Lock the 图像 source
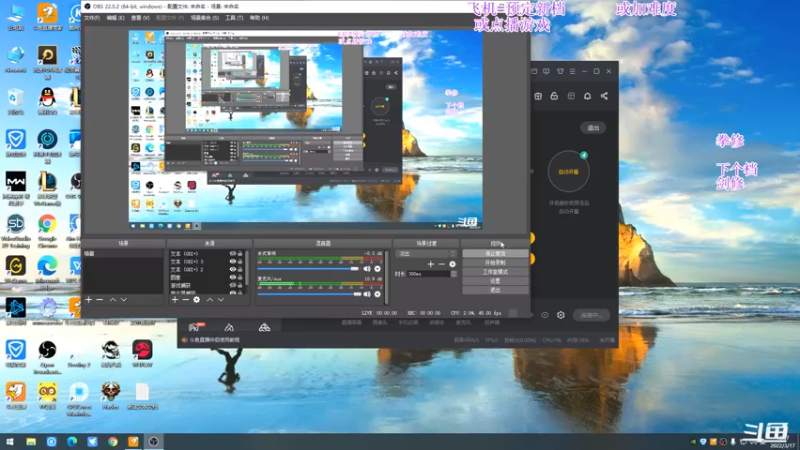Screen dimensions: 800x450 pos(240,278)
